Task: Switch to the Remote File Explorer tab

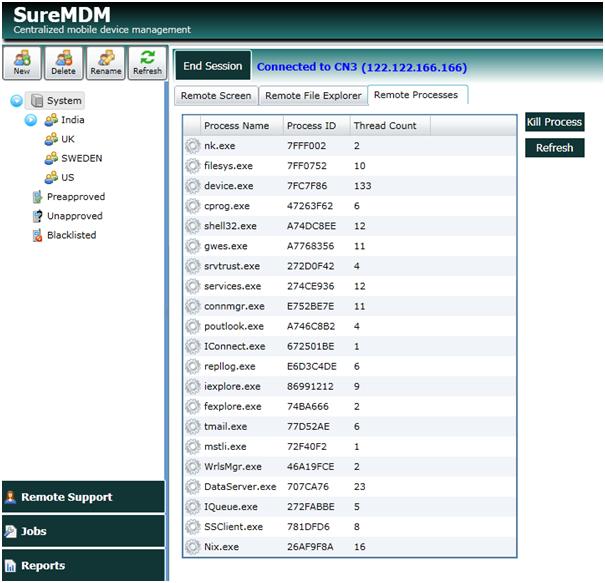Action: pyautogui.click(x=313, y=95)
